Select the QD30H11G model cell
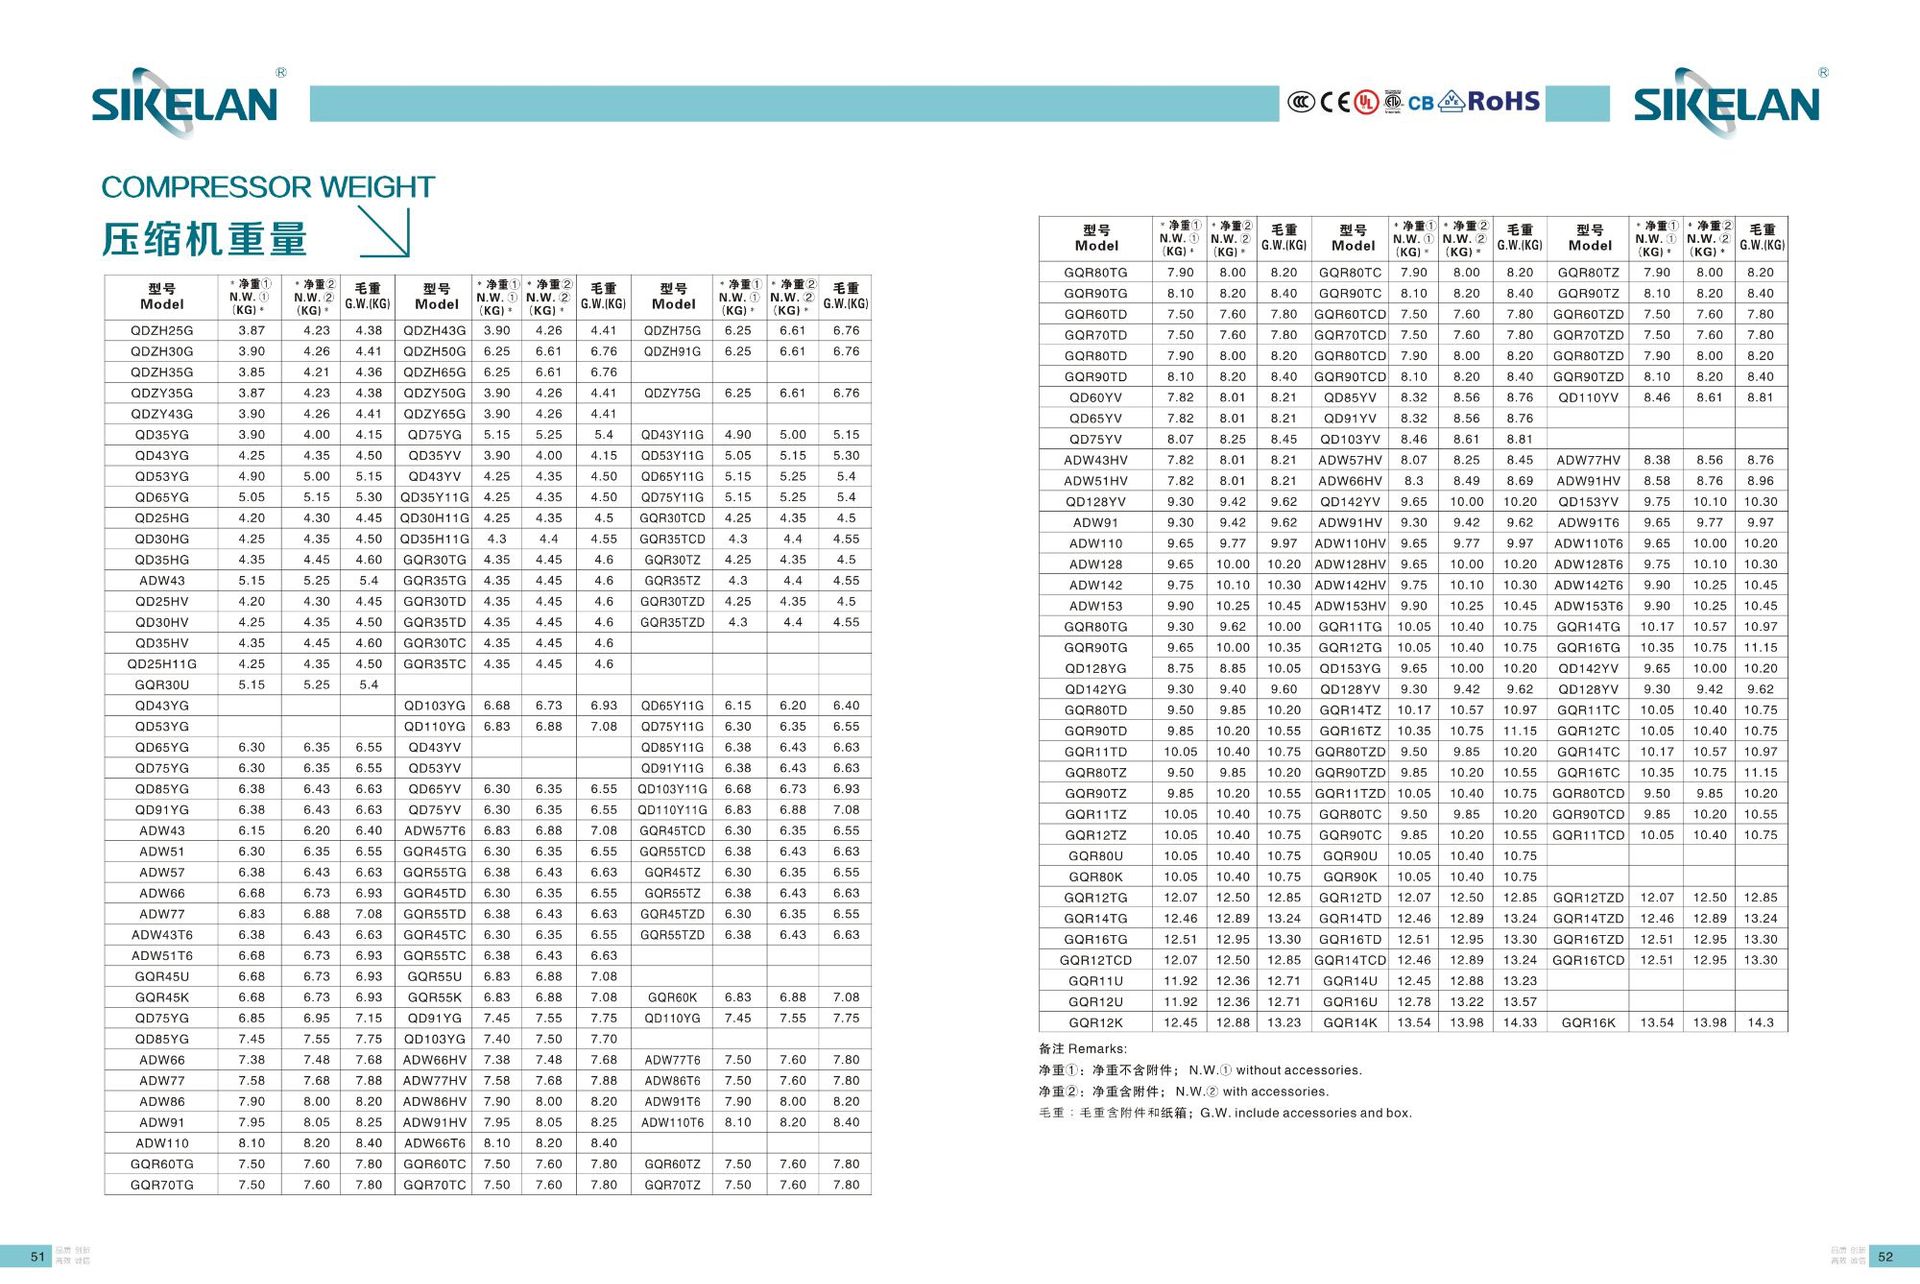Image resolution: width=1920 pixels, height=1284 pixels. tap(434, 518)
